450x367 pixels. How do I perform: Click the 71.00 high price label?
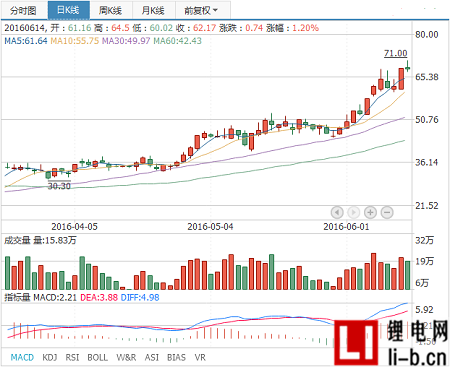click(x=396, y=53)
